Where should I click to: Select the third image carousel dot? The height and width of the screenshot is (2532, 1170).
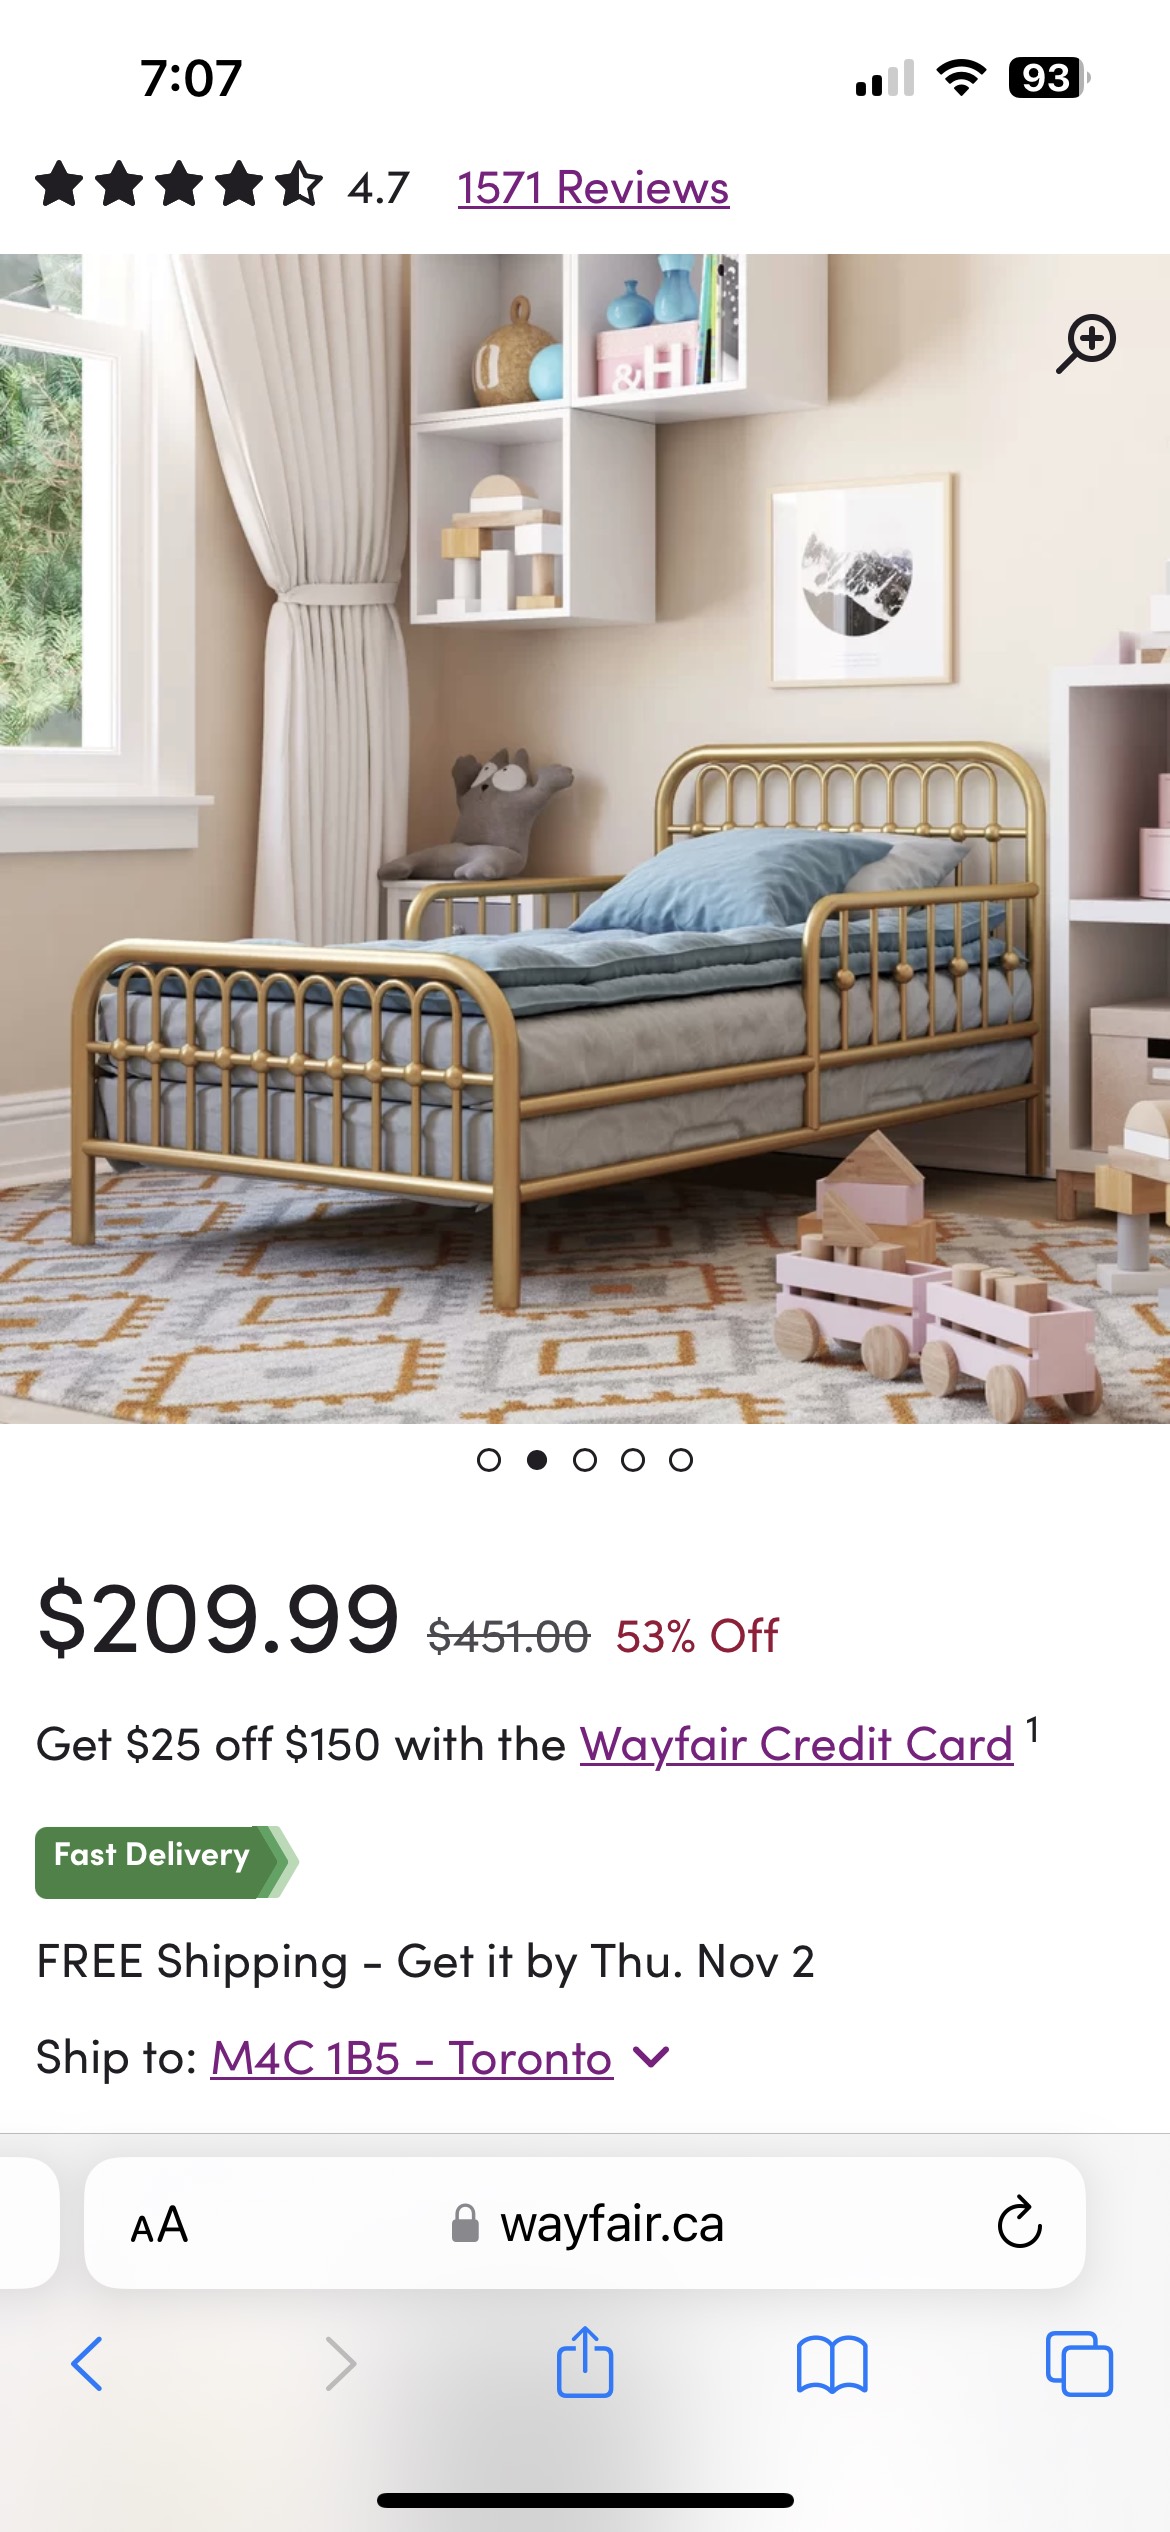pos(585,1460)
